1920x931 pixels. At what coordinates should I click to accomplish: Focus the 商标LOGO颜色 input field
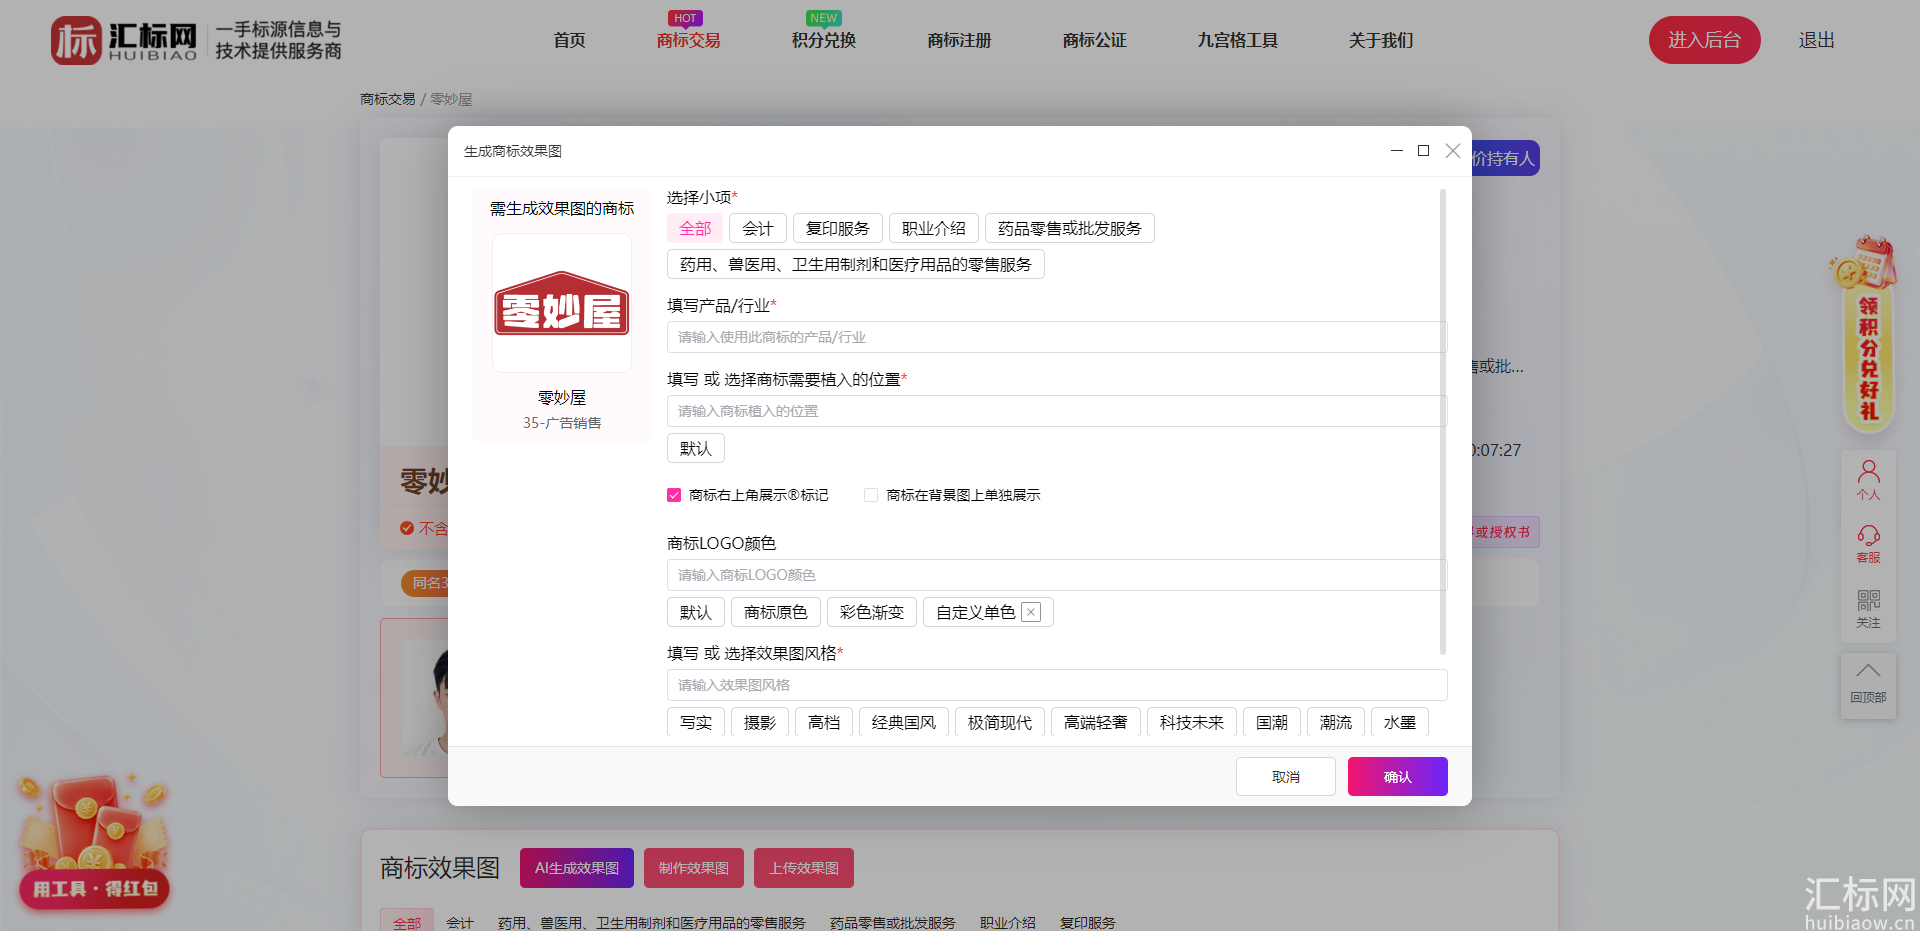[x=1057, y=575]
